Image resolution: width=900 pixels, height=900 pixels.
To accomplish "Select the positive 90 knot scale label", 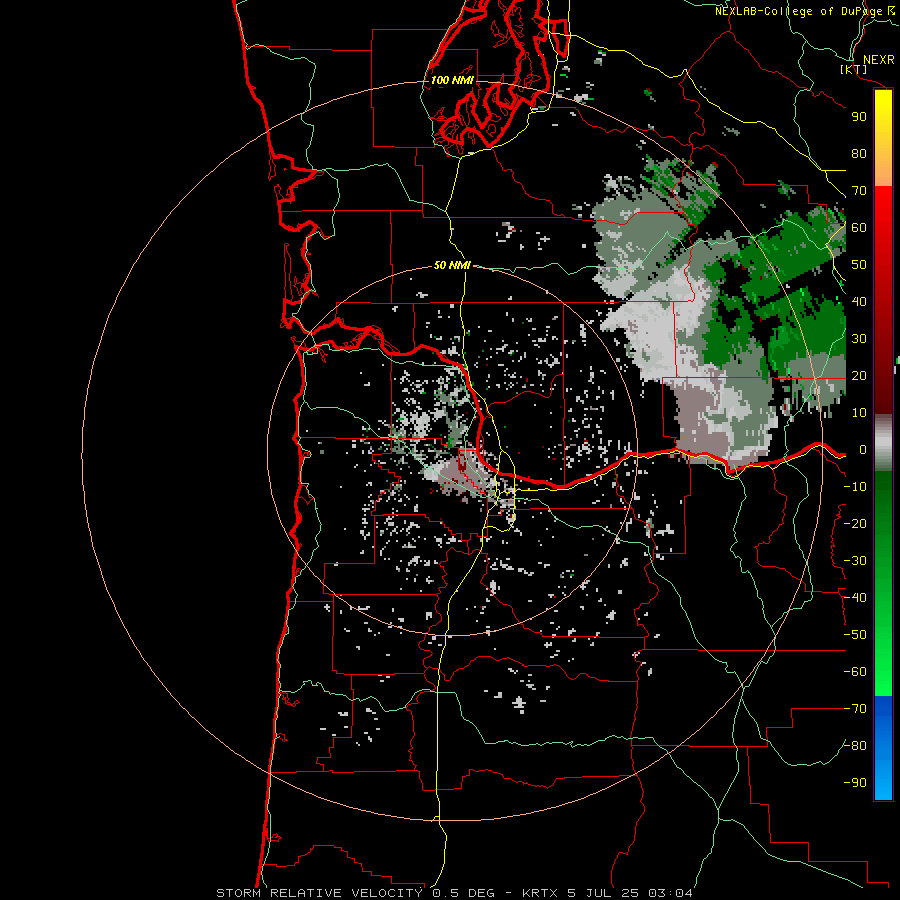I will click(x=859, y=117).
